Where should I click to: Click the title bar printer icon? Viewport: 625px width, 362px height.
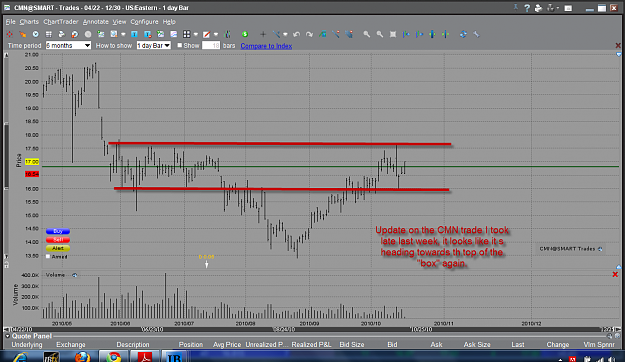[539, 8]
